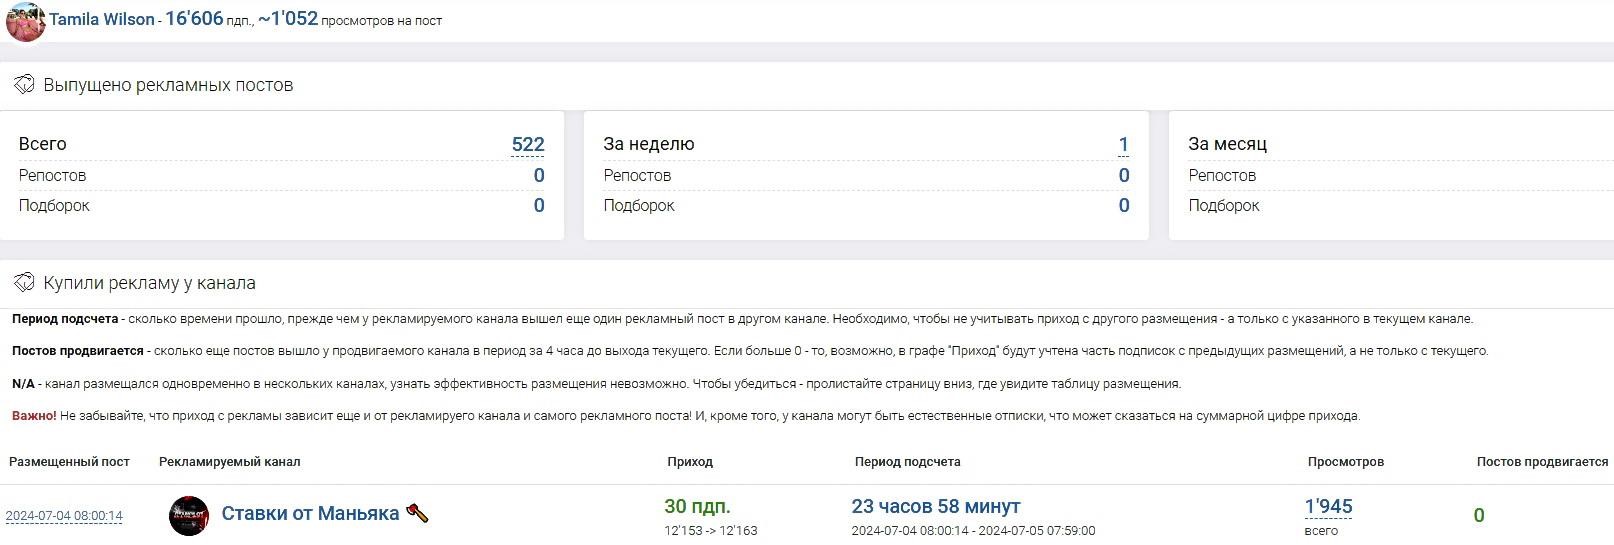
Task: Click Подборок label in За месяц card
Action: pyautogui.click(x=1224, y=206)
